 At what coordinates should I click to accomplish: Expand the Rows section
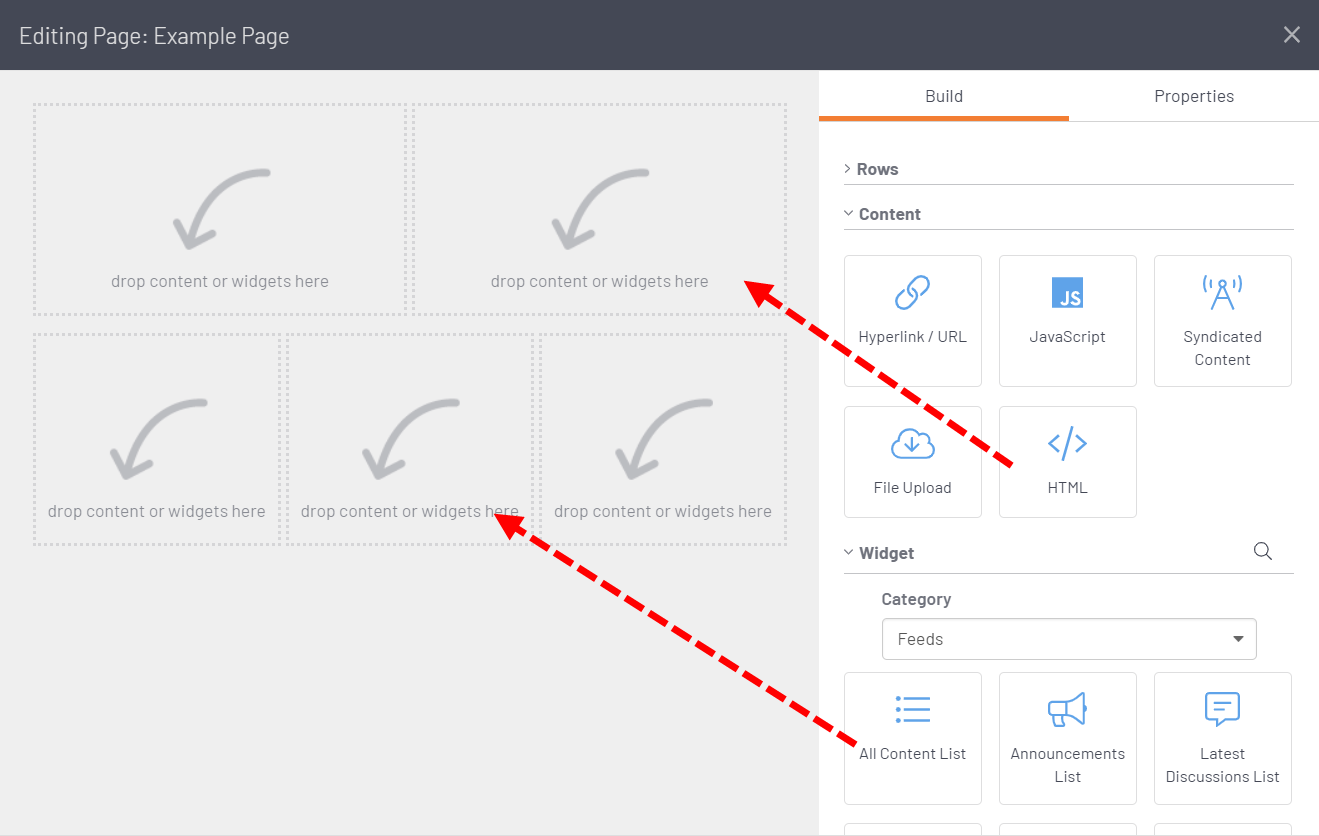[1068, 169]
